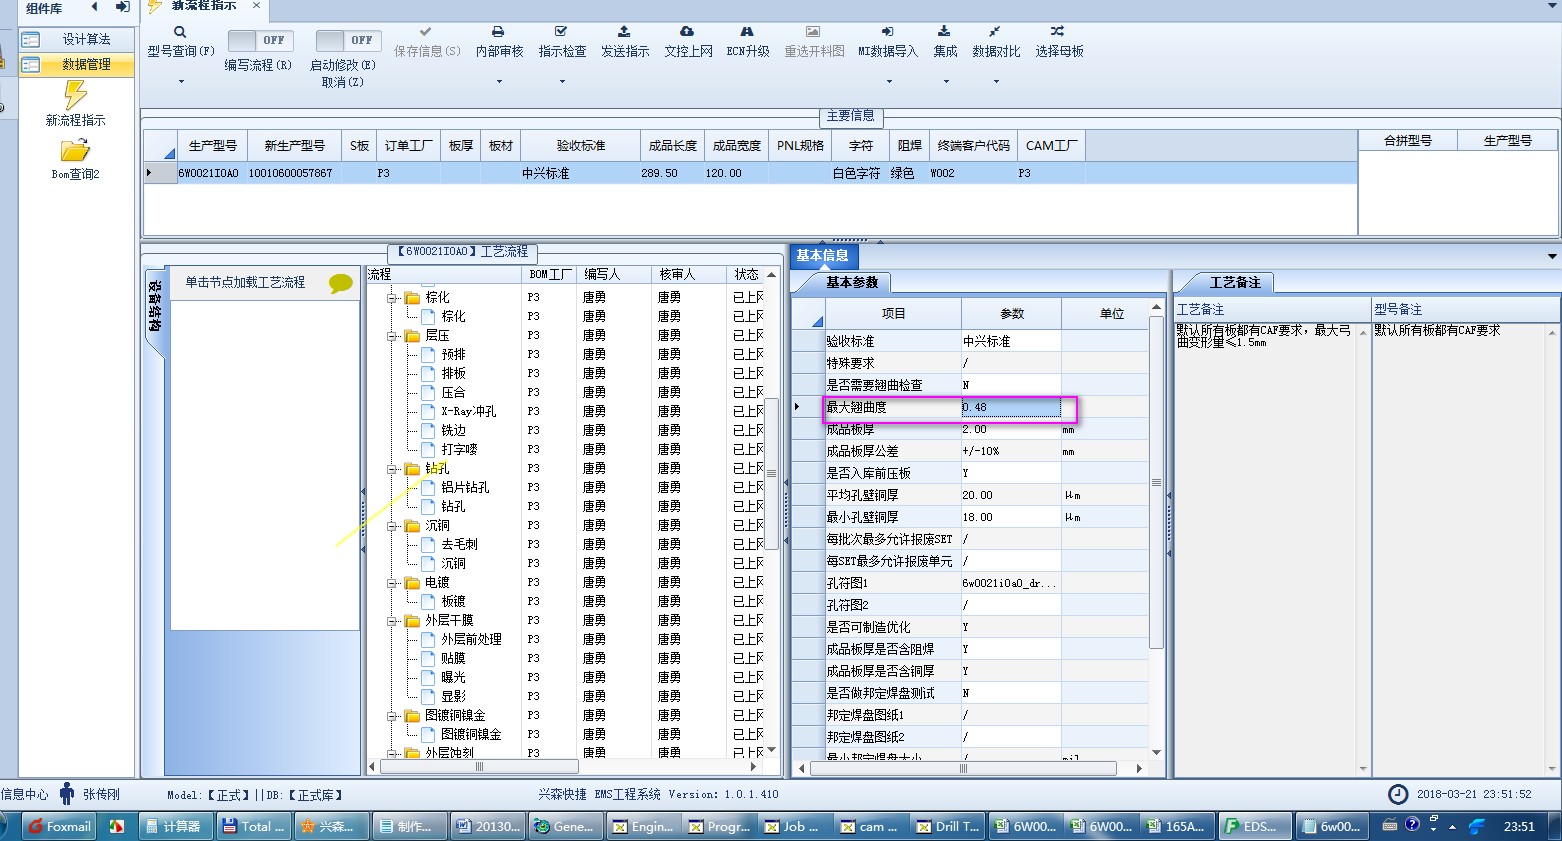Image resolution: width=1562 pixels, height=841 pixels.
Task: Click the 指示检查 checkbox icon
Action: point(561,32)
